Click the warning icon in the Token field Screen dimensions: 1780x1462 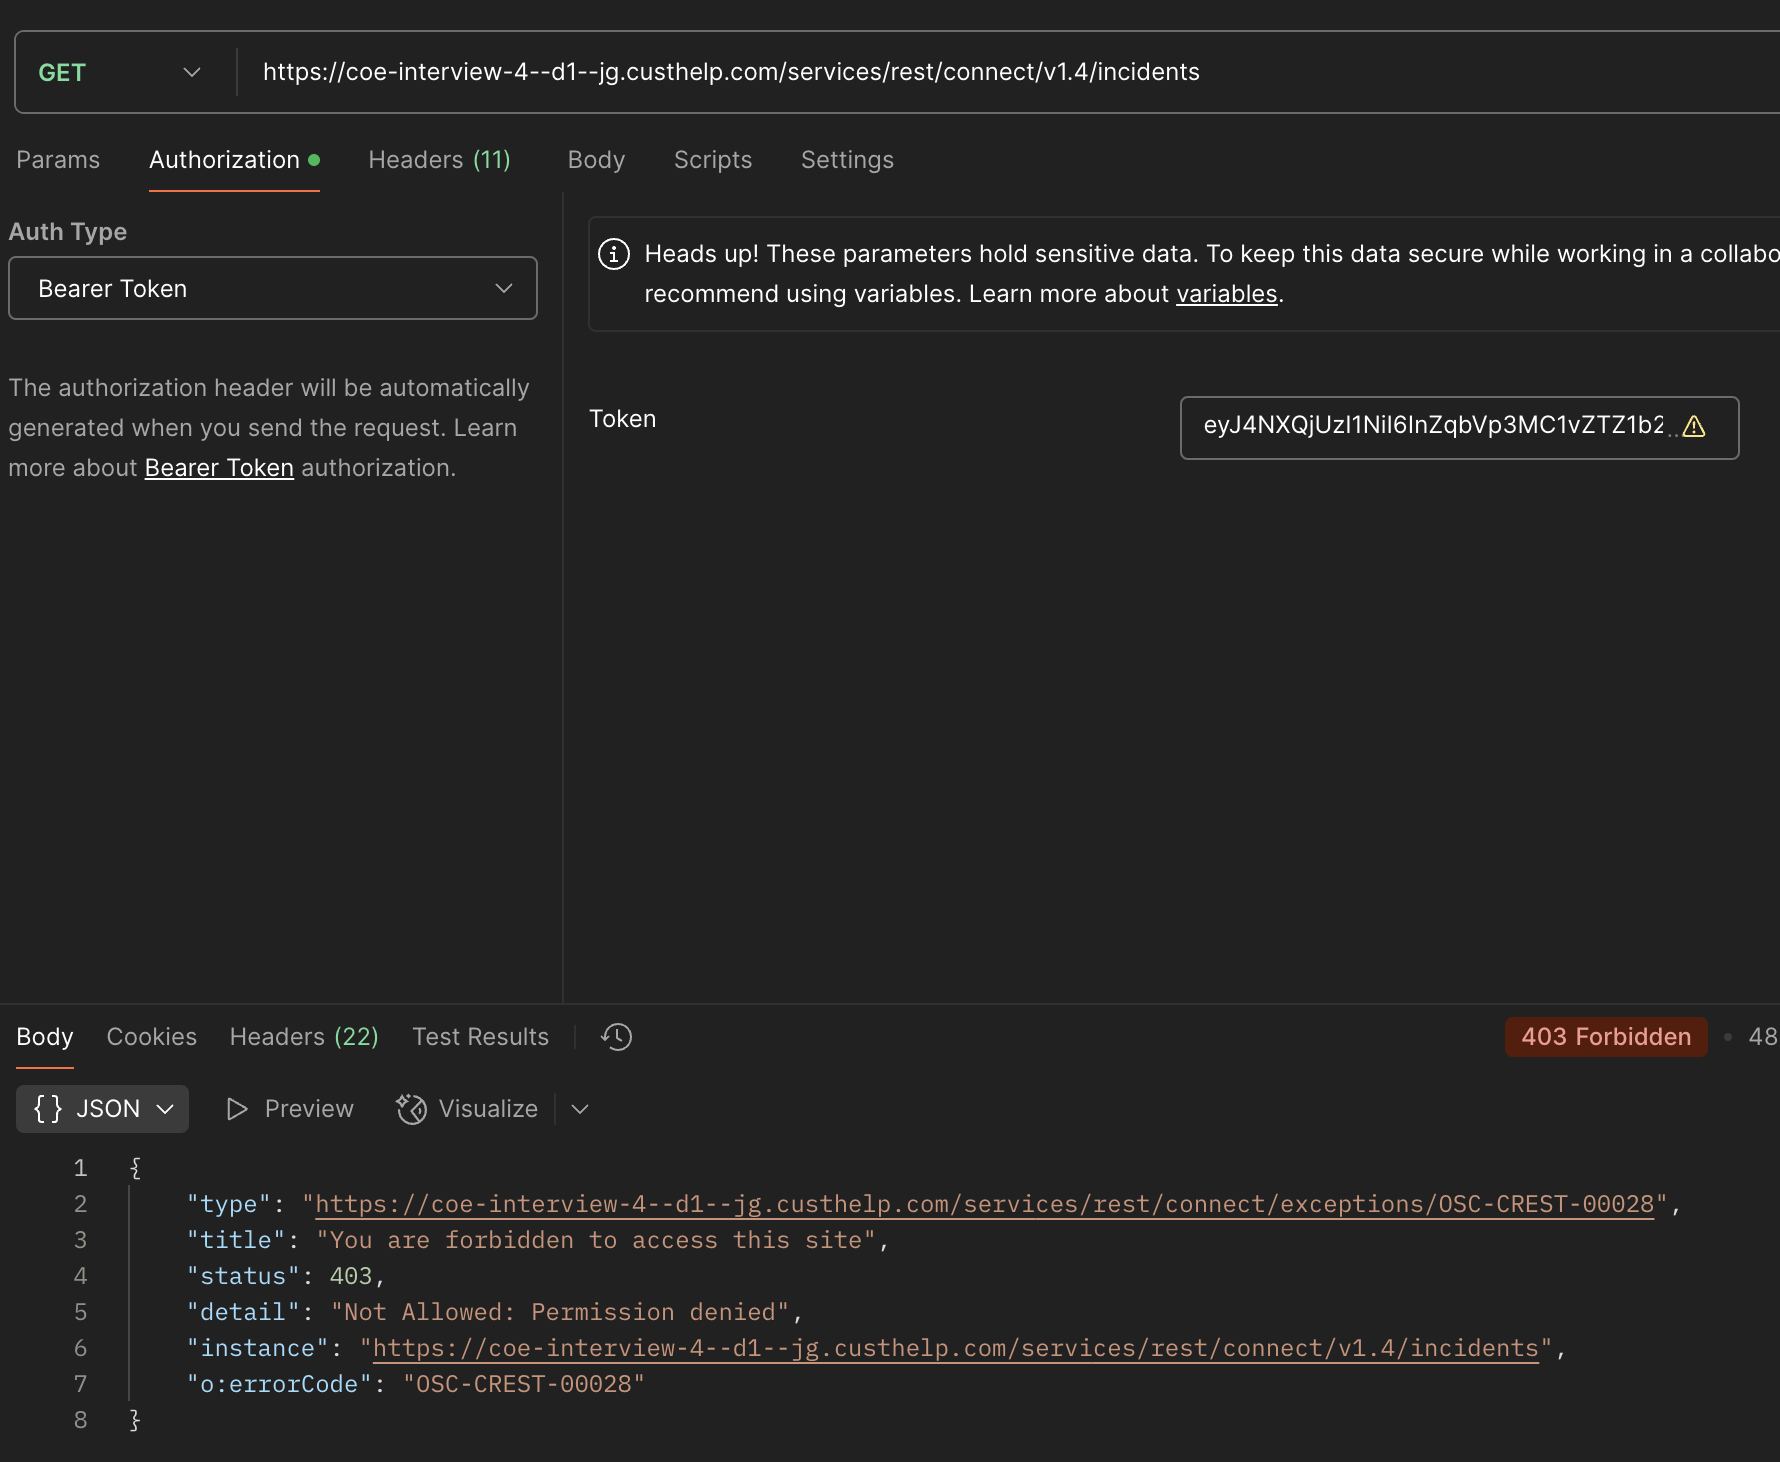[1695, 427]
